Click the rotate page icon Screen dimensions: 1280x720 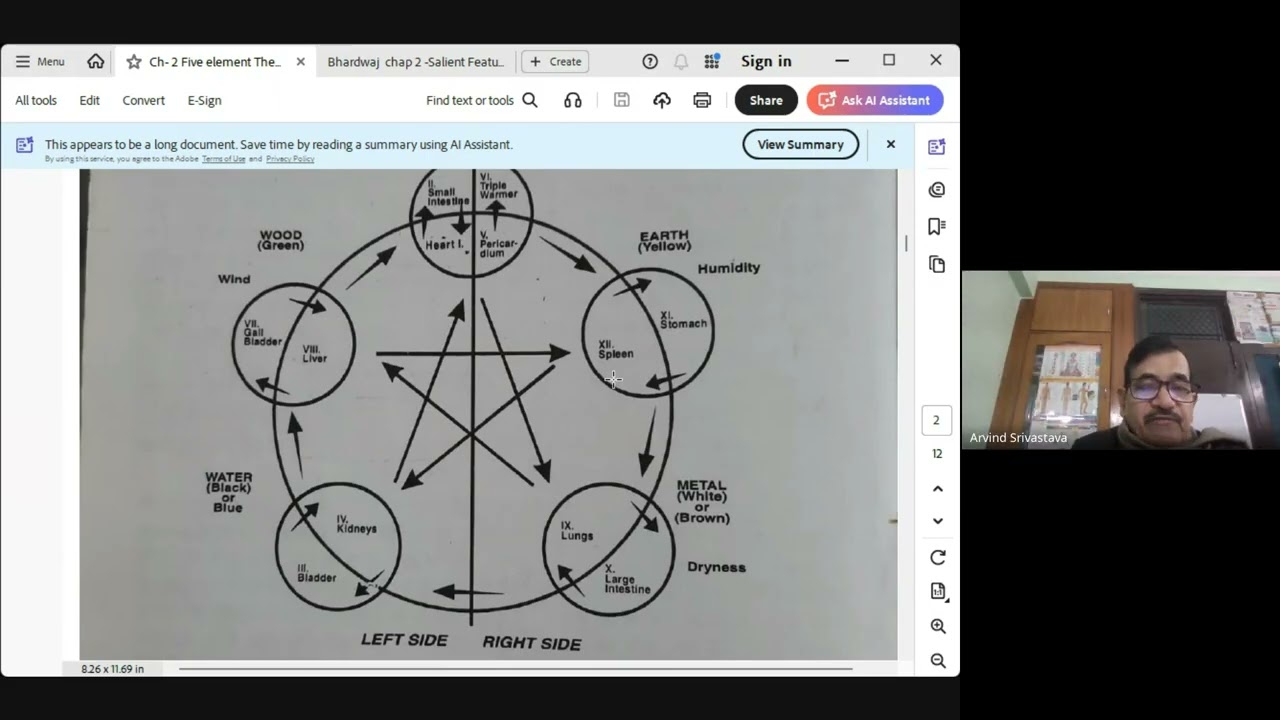(x=938, y=557)
